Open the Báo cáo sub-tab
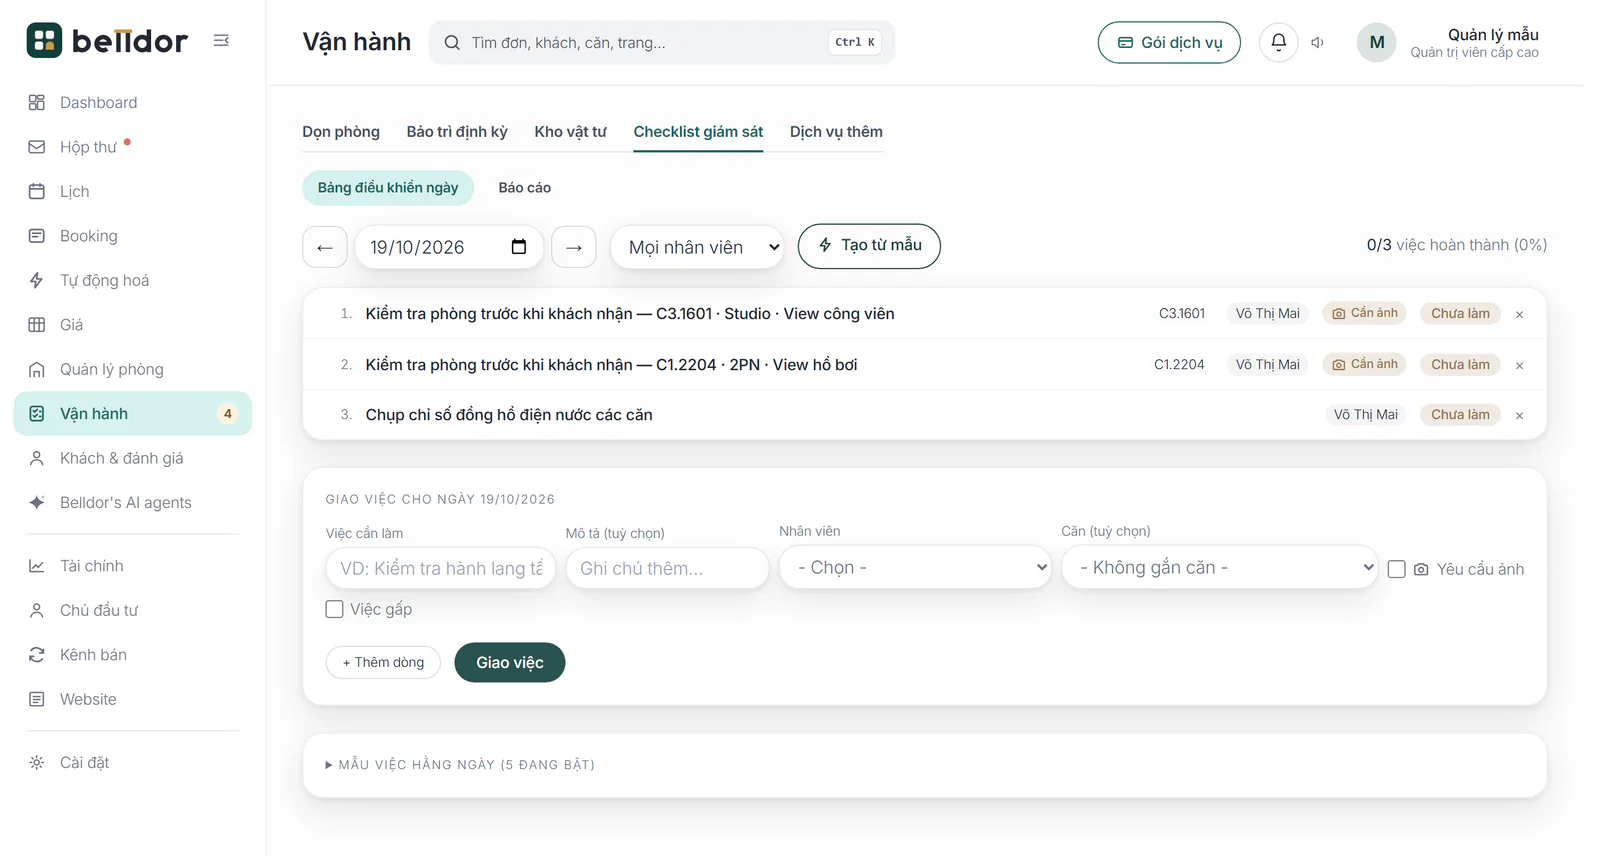The image size is (1600, 856). pyautogui.click(x=525, y=188)
